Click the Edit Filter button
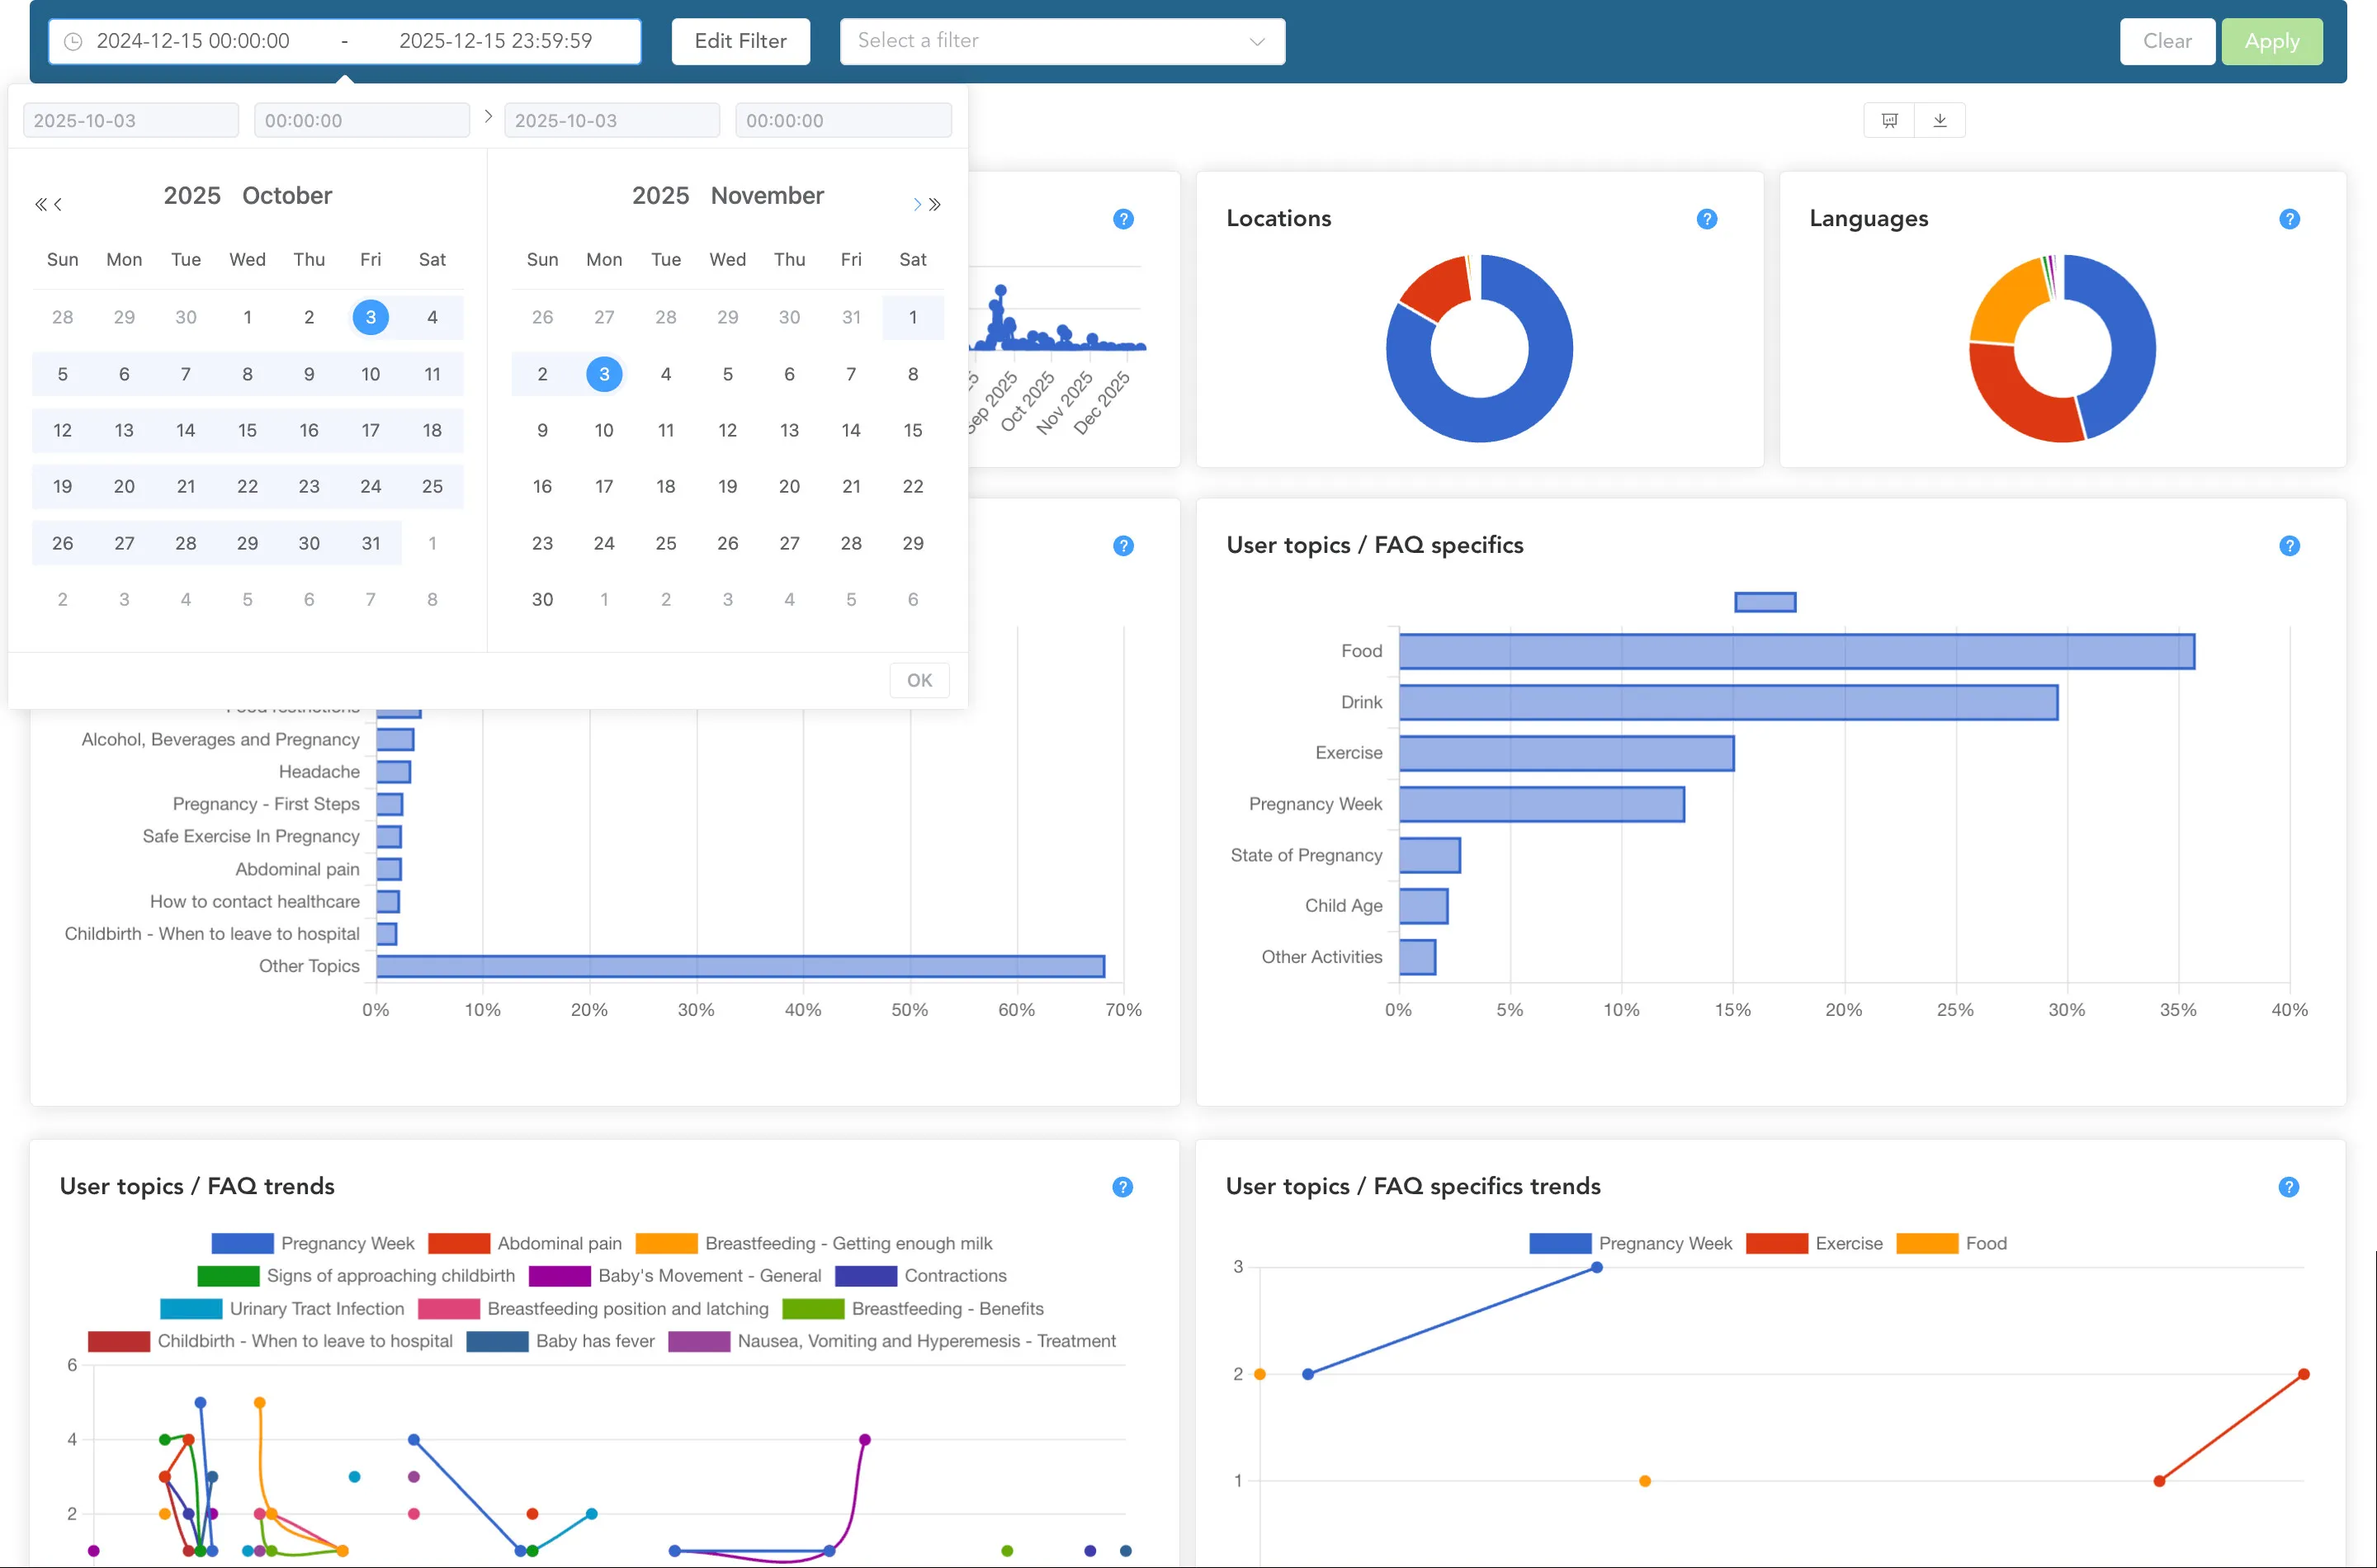 pos(740,41)
